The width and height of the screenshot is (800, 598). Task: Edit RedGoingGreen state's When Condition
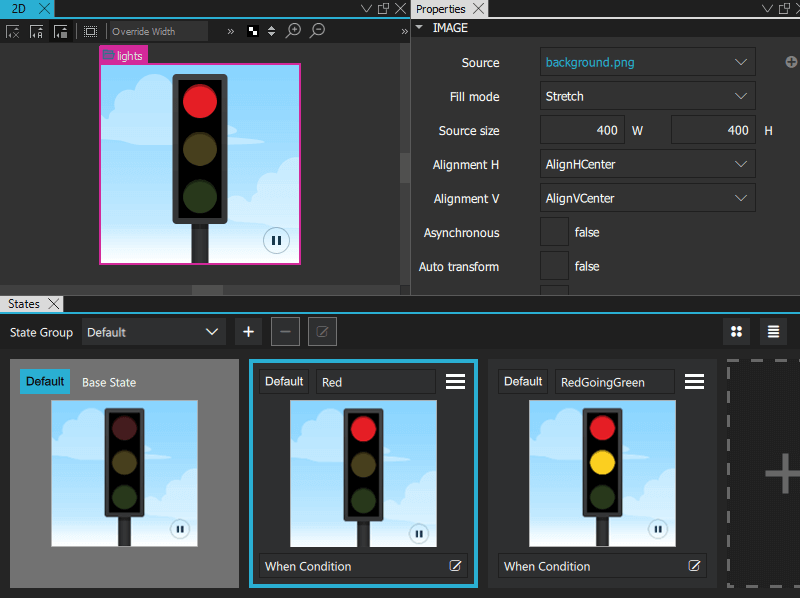[x=695, y=566]
